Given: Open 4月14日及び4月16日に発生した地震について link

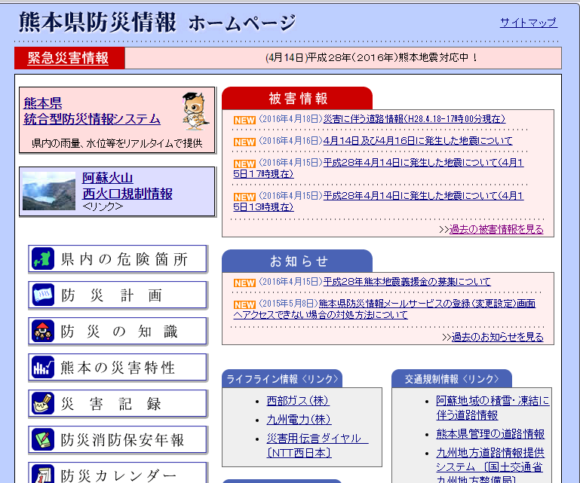Looking at the screenshot, I should click(418, 141).
